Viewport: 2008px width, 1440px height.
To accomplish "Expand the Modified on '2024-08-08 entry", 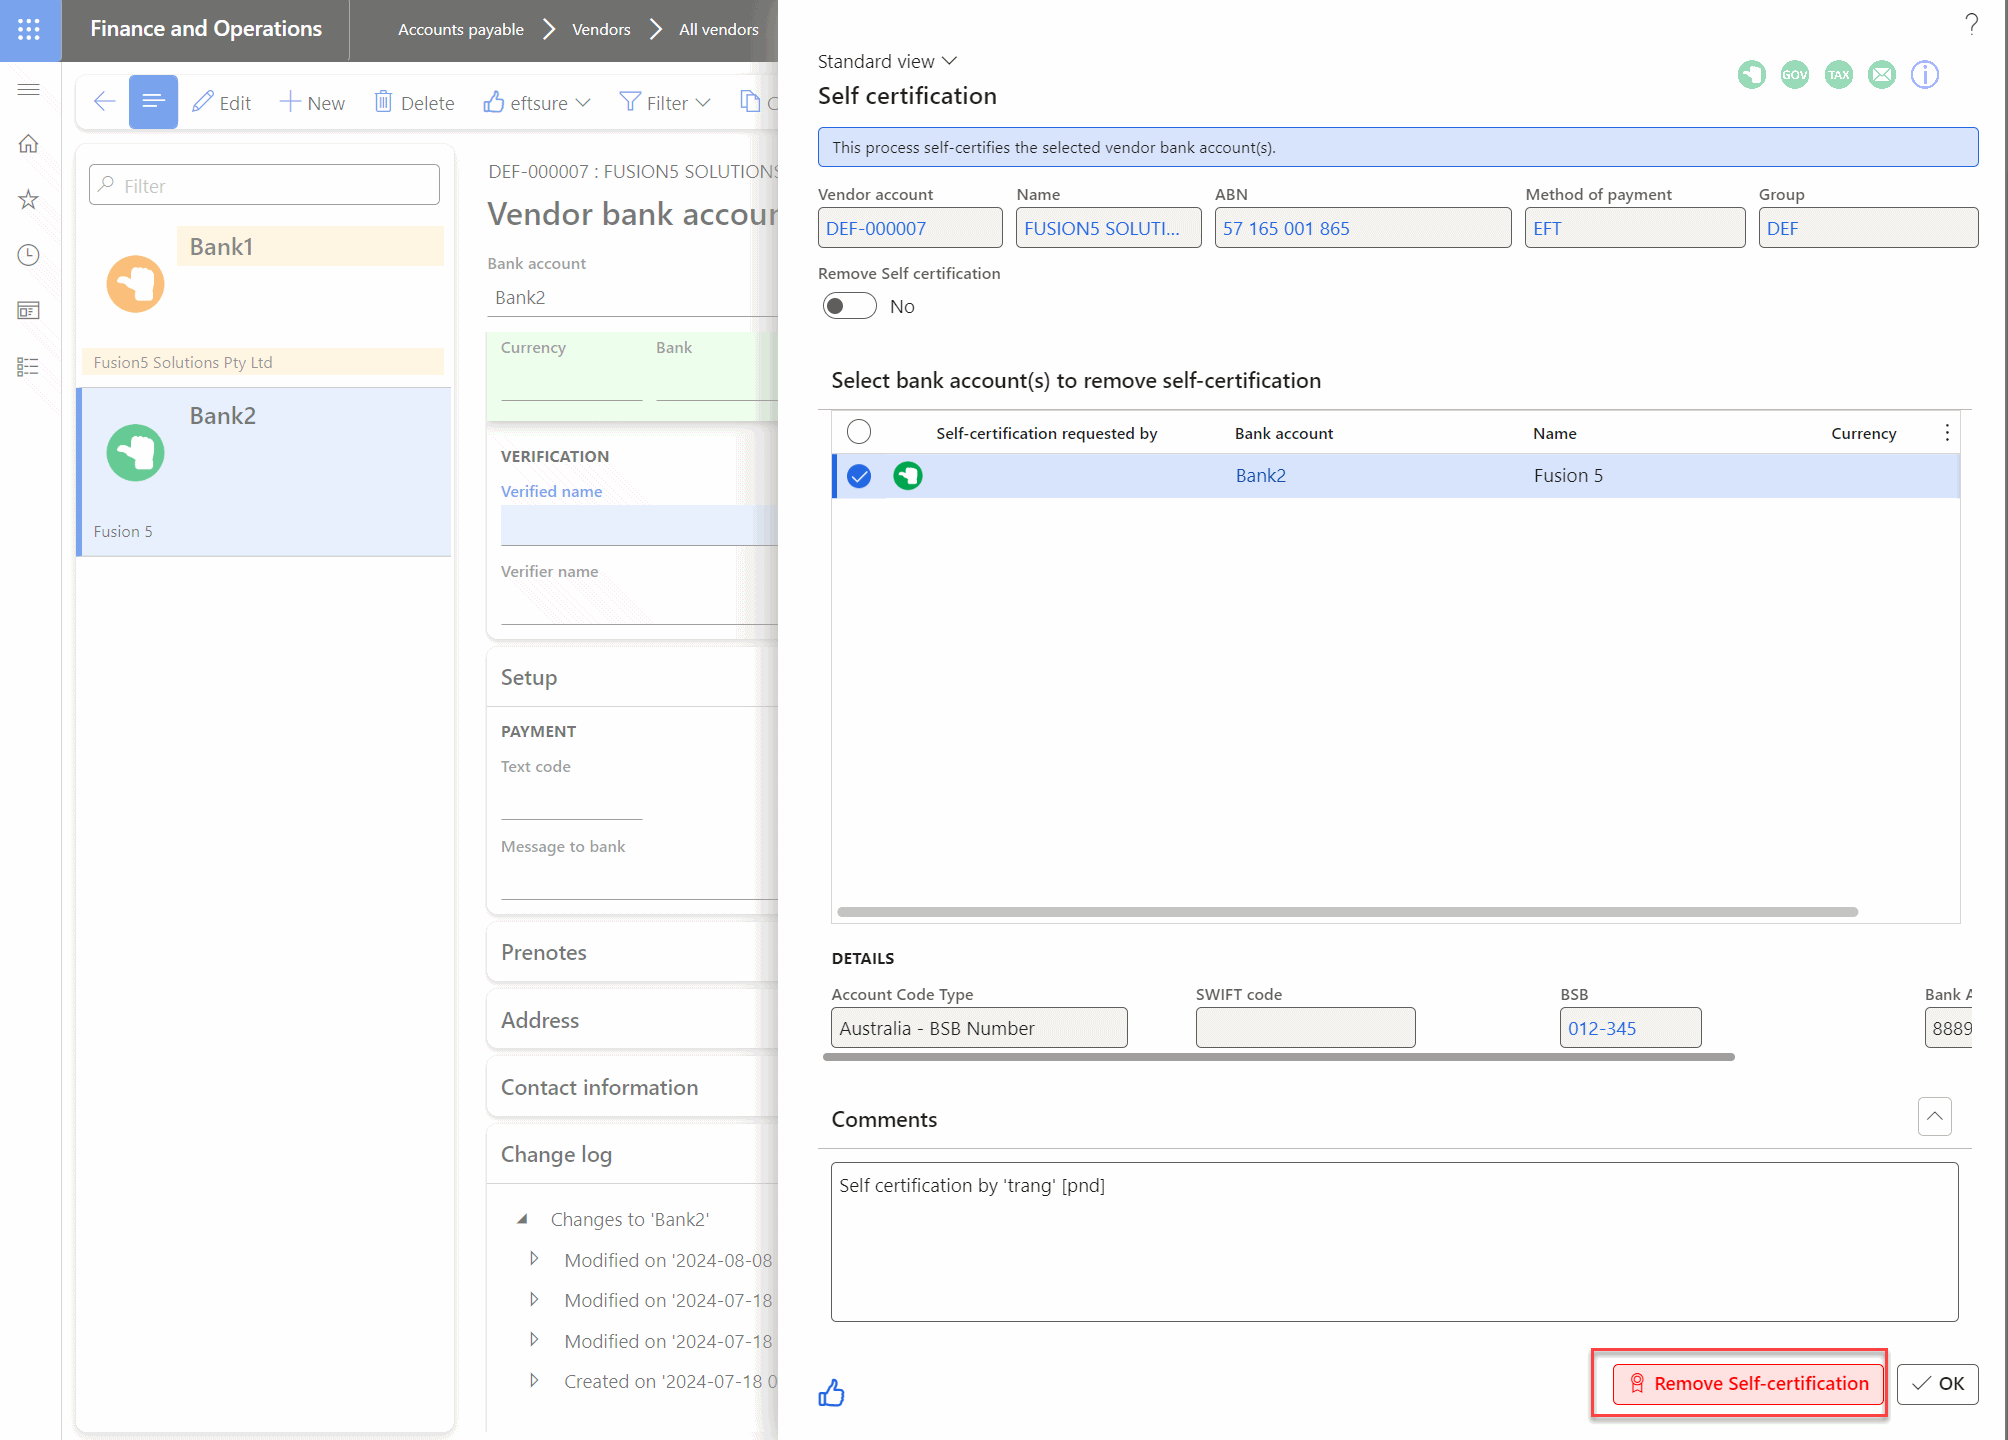I will point(534,1259).
